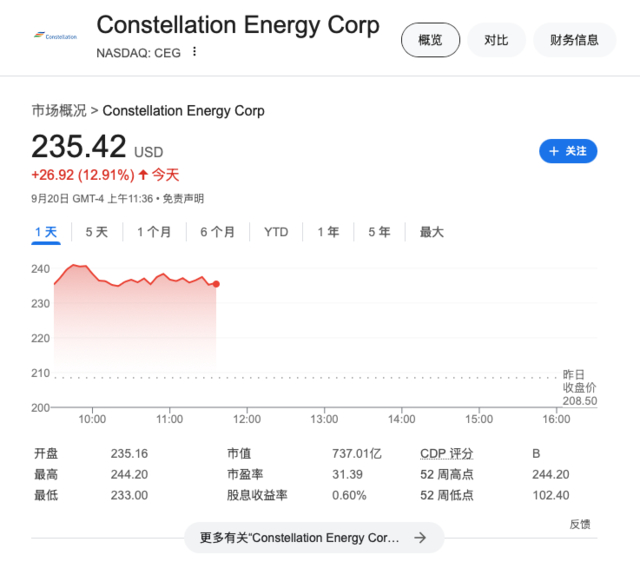This screenshot has width=640, height=575.
Task: Switch to the 对比 tab
Action: tap(496, 40)
